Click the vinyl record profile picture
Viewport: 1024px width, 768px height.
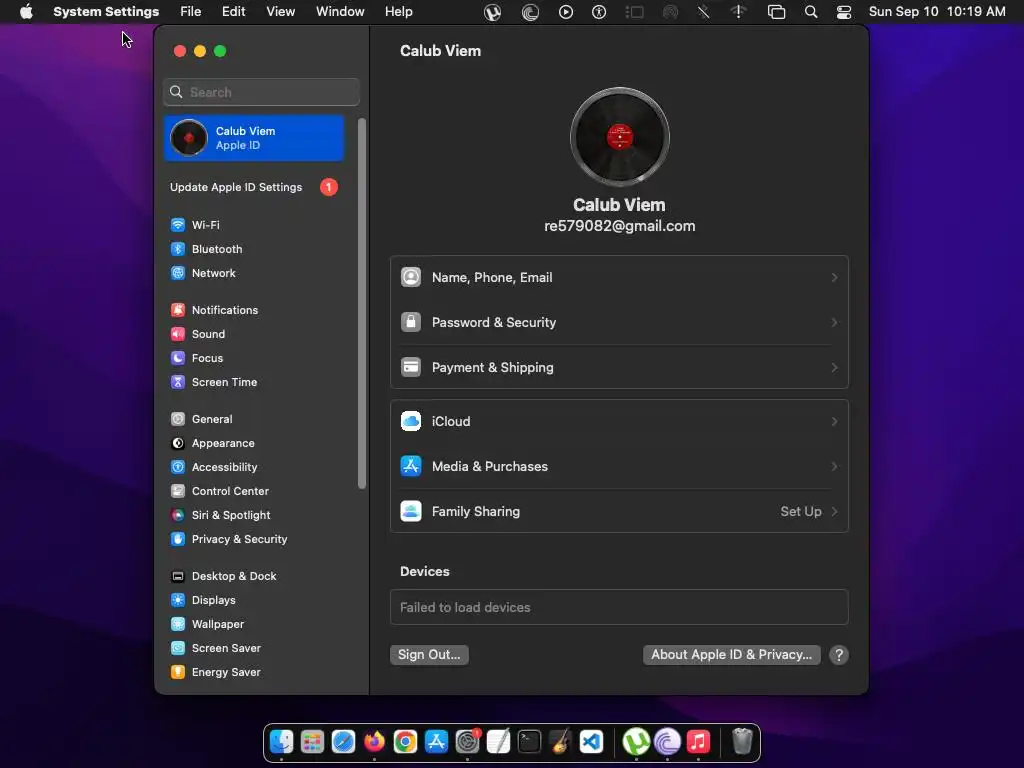pos(619,137)
